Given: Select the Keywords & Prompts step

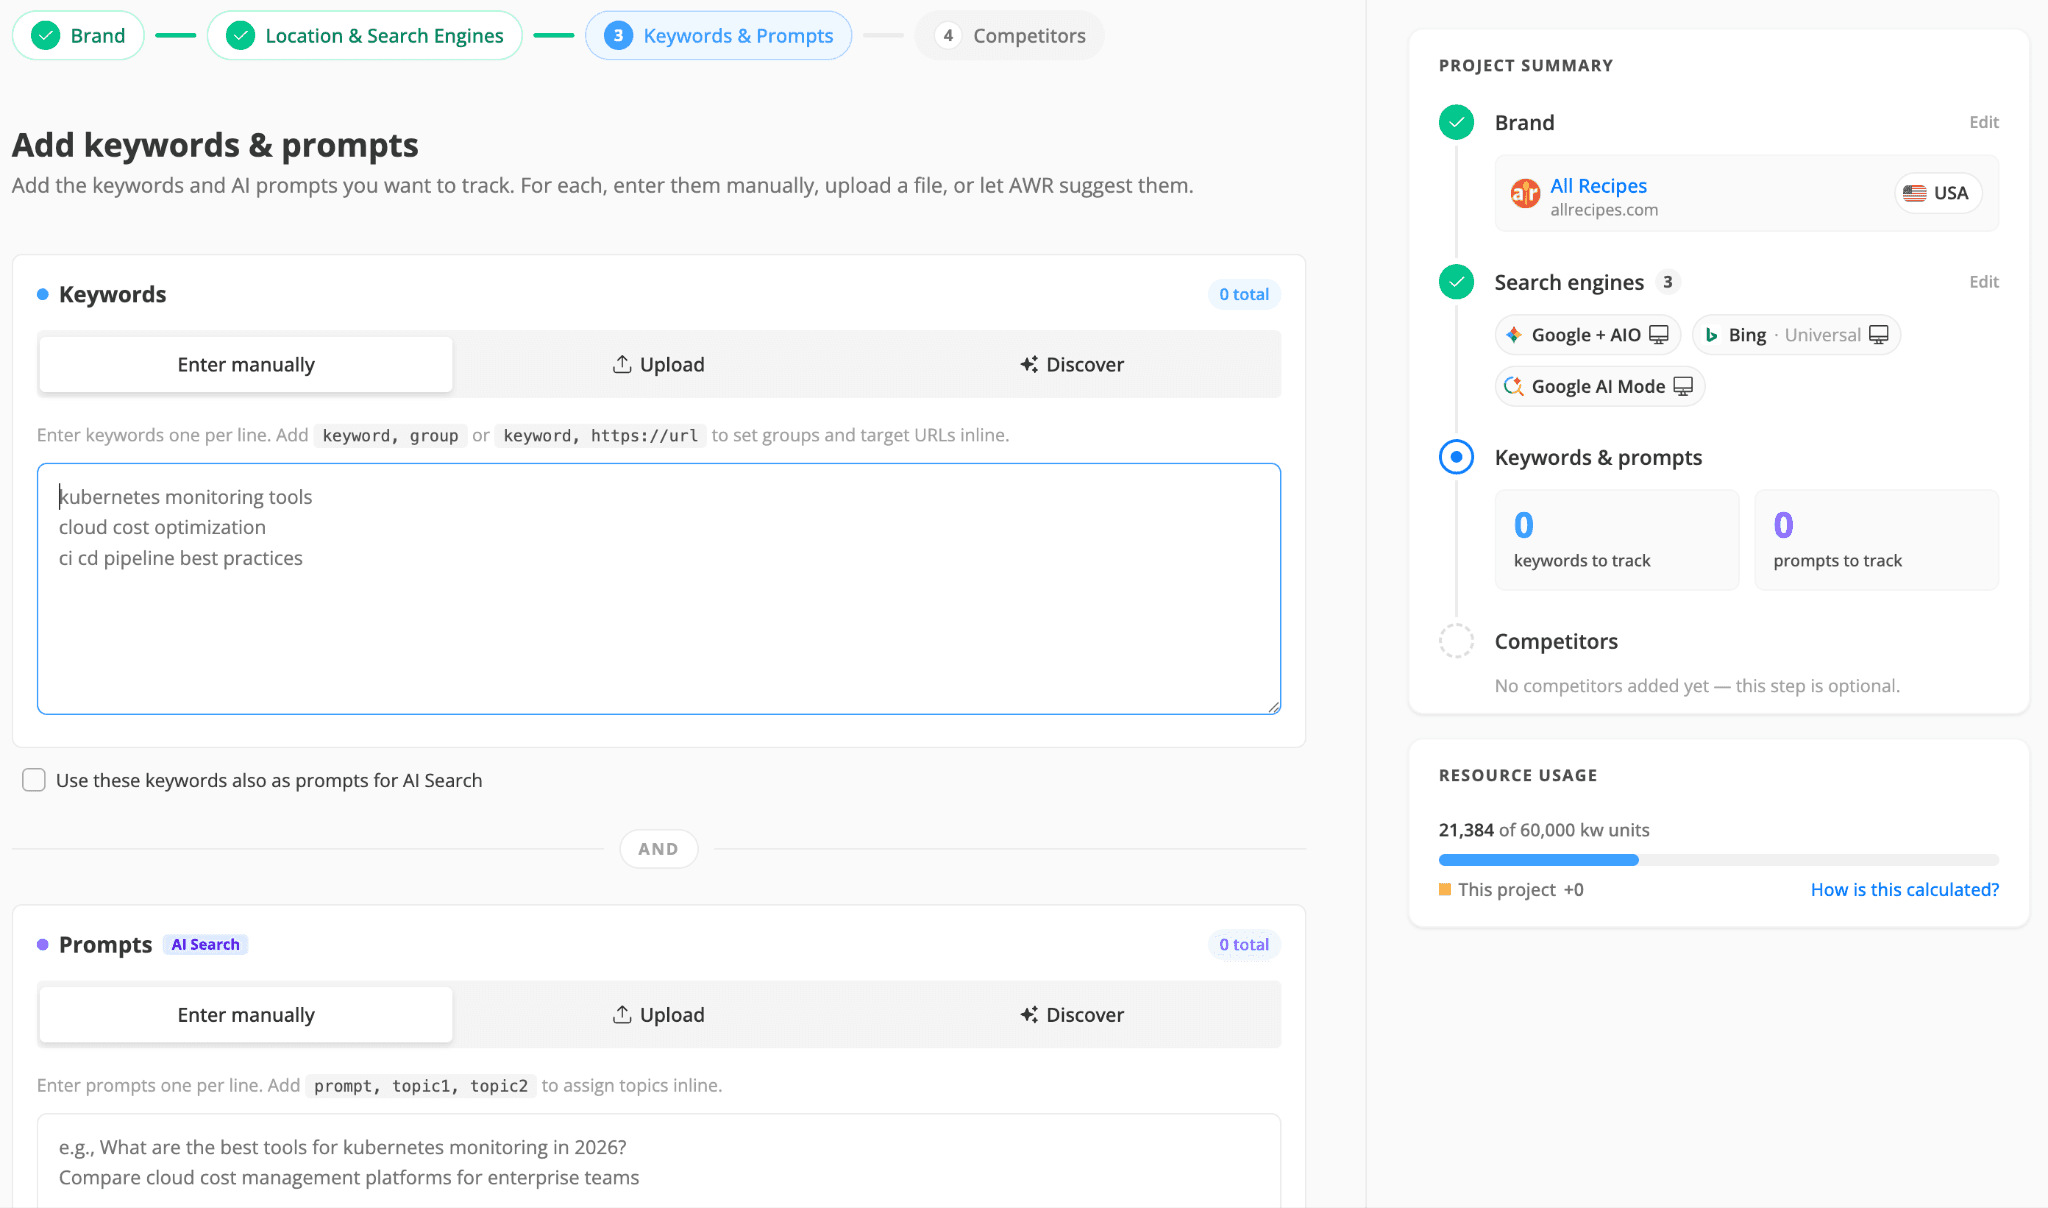Looking at the screenshot, I should click(719, 36).
